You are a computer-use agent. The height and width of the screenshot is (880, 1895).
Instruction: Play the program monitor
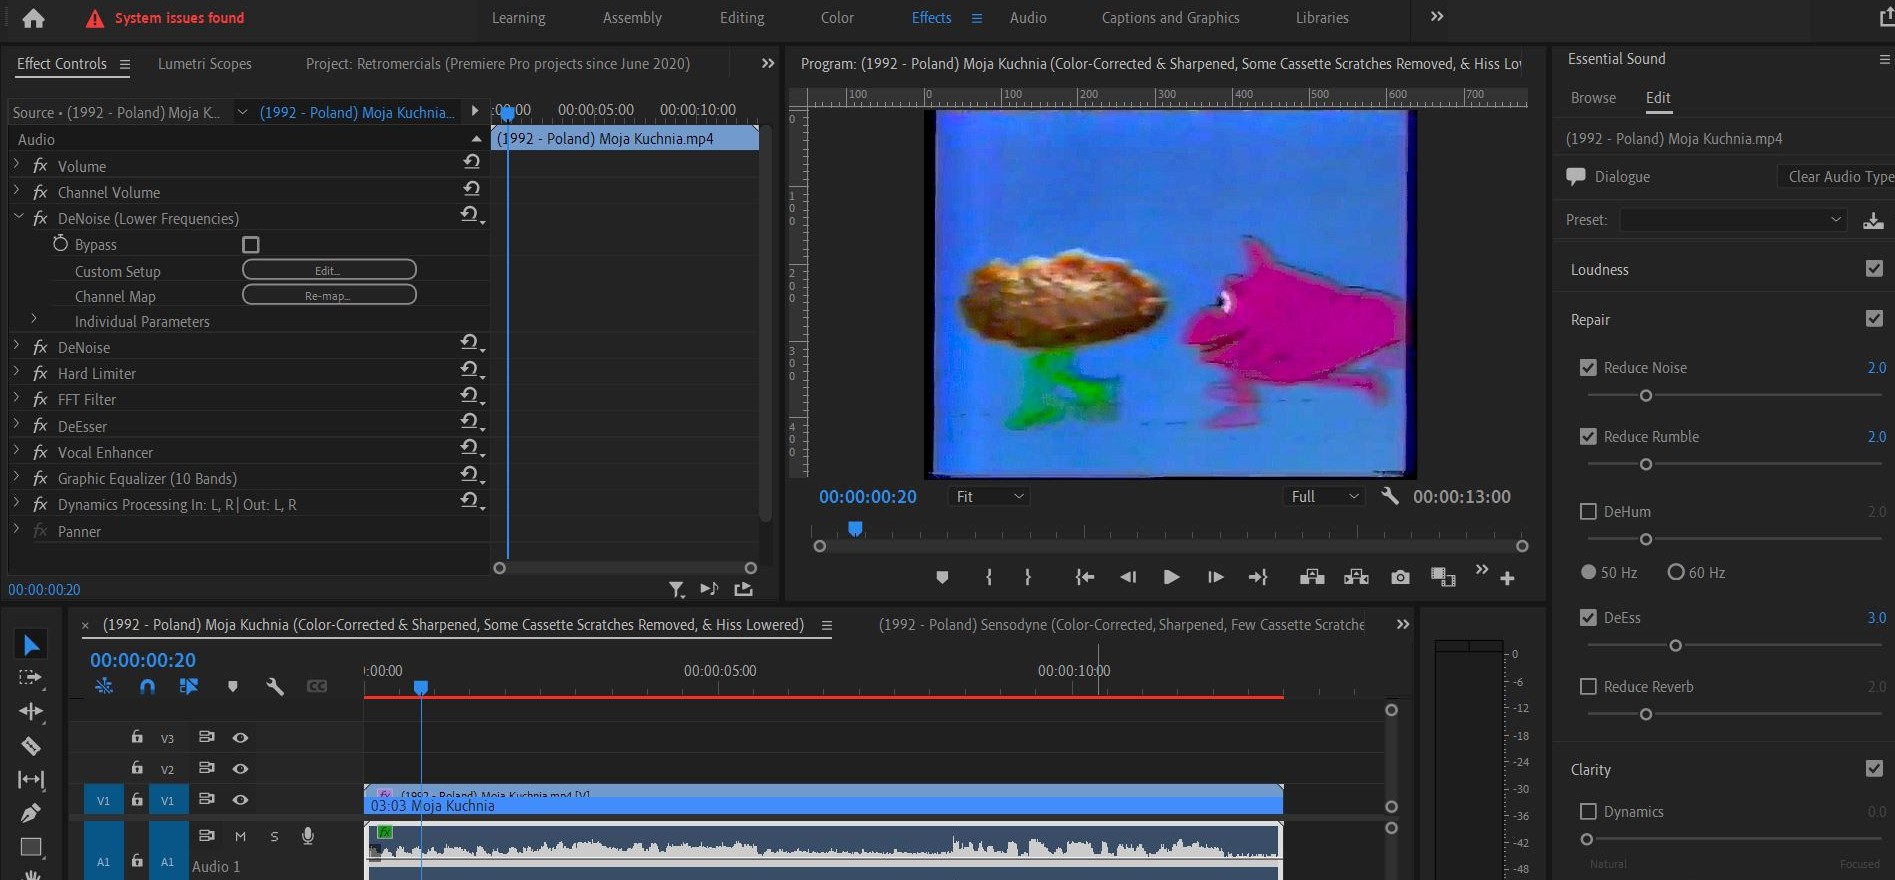[x=1171, y=577]
